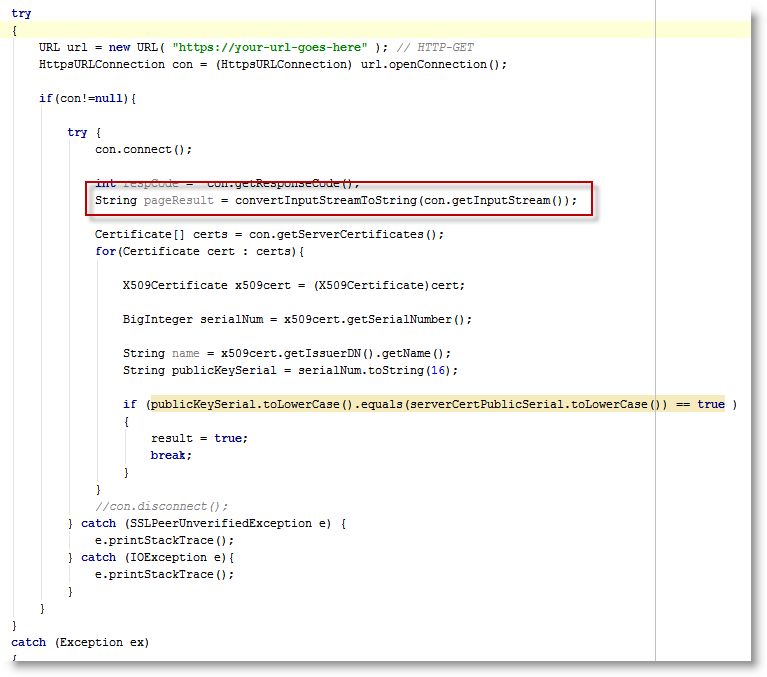
Task: Click "HttpsURLConnection con" declaration
Action: click(116, 65)
